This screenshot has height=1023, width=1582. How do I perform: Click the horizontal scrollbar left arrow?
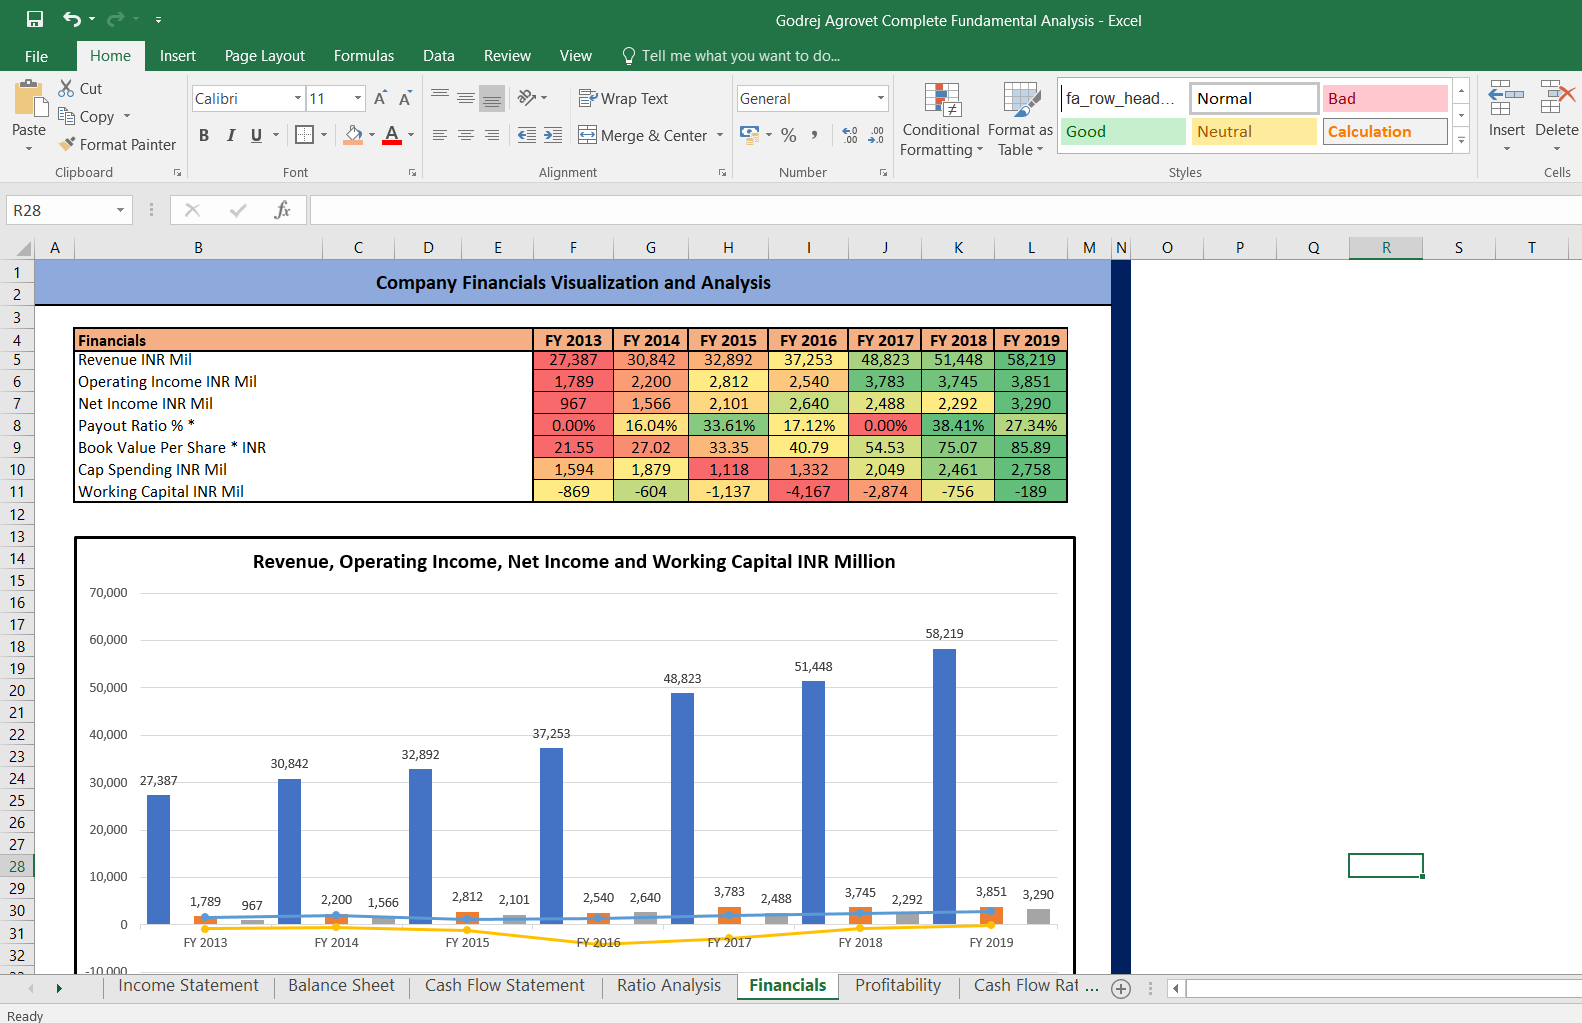click(1176, 988)
